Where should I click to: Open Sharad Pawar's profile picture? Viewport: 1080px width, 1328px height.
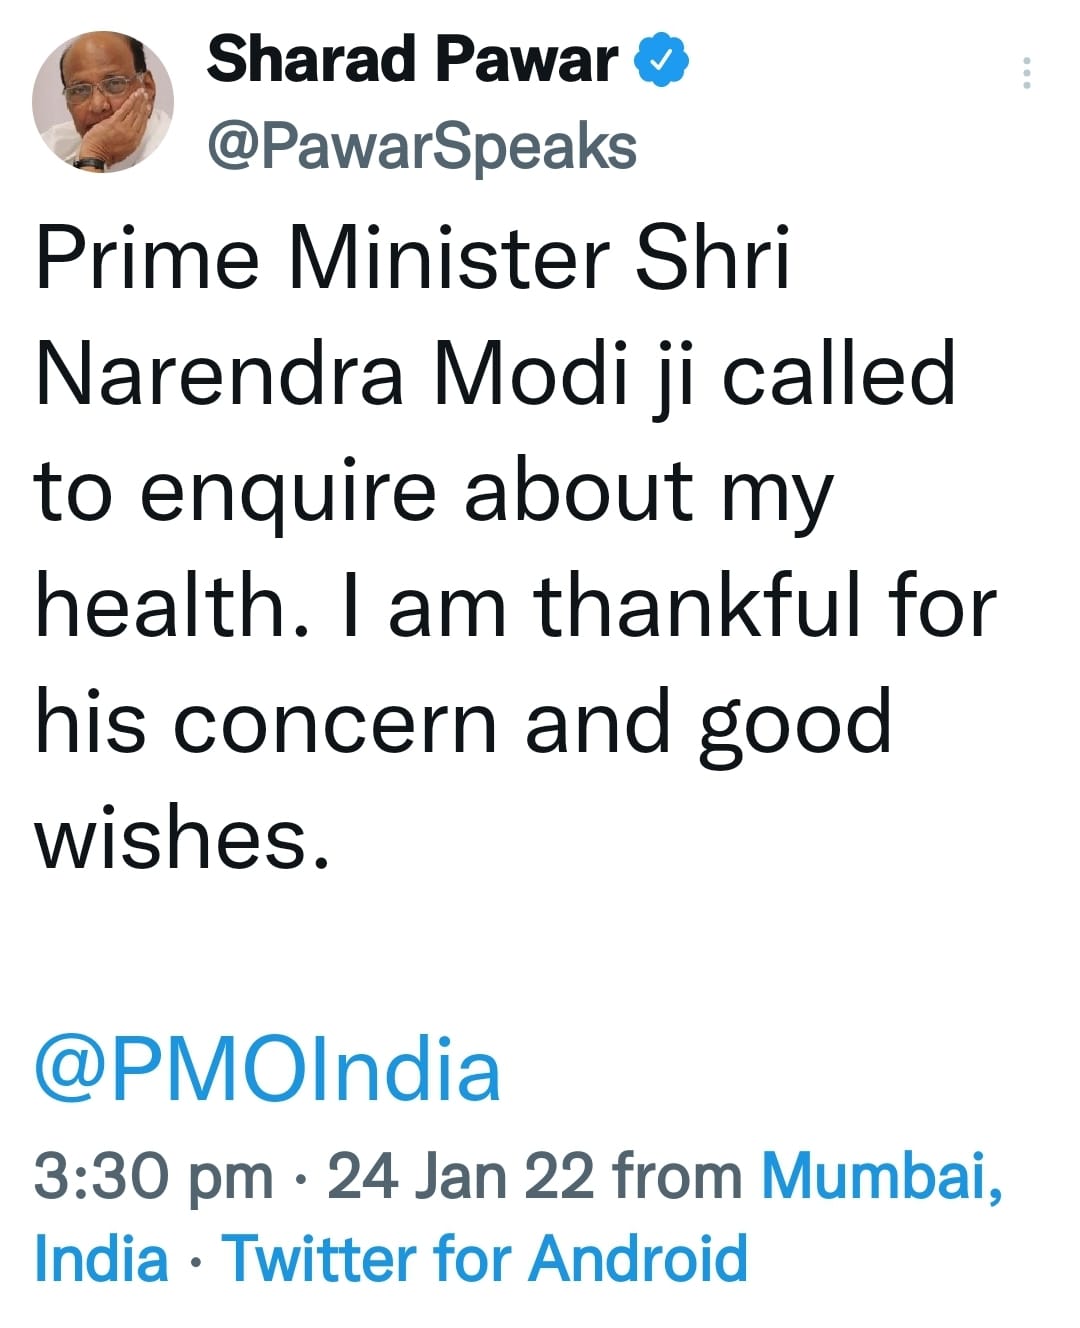102,102
